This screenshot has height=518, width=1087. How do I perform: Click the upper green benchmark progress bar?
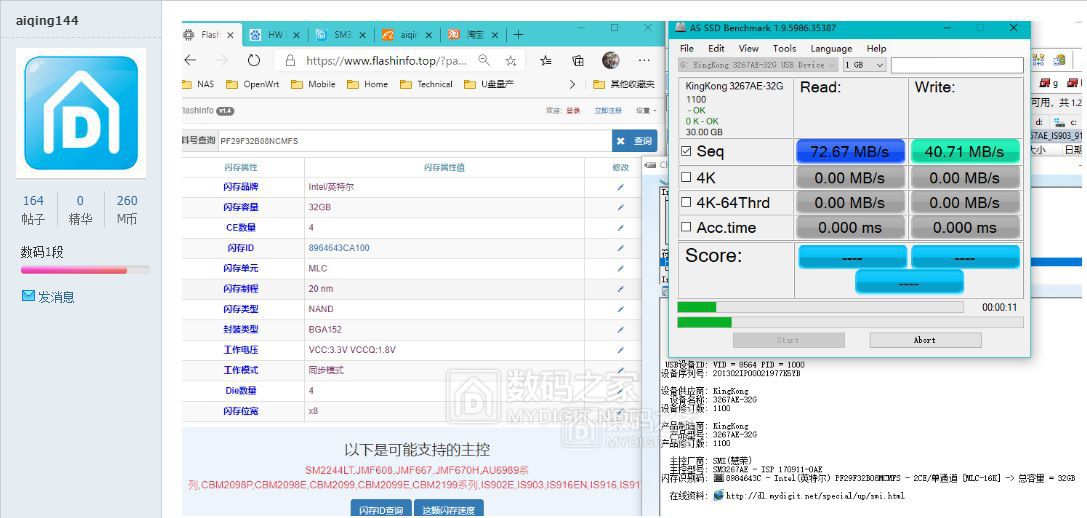click(x=819, y=307)
